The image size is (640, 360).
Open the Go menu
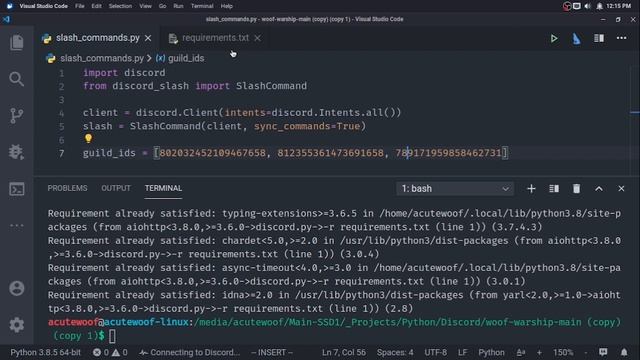click(162, 6)
